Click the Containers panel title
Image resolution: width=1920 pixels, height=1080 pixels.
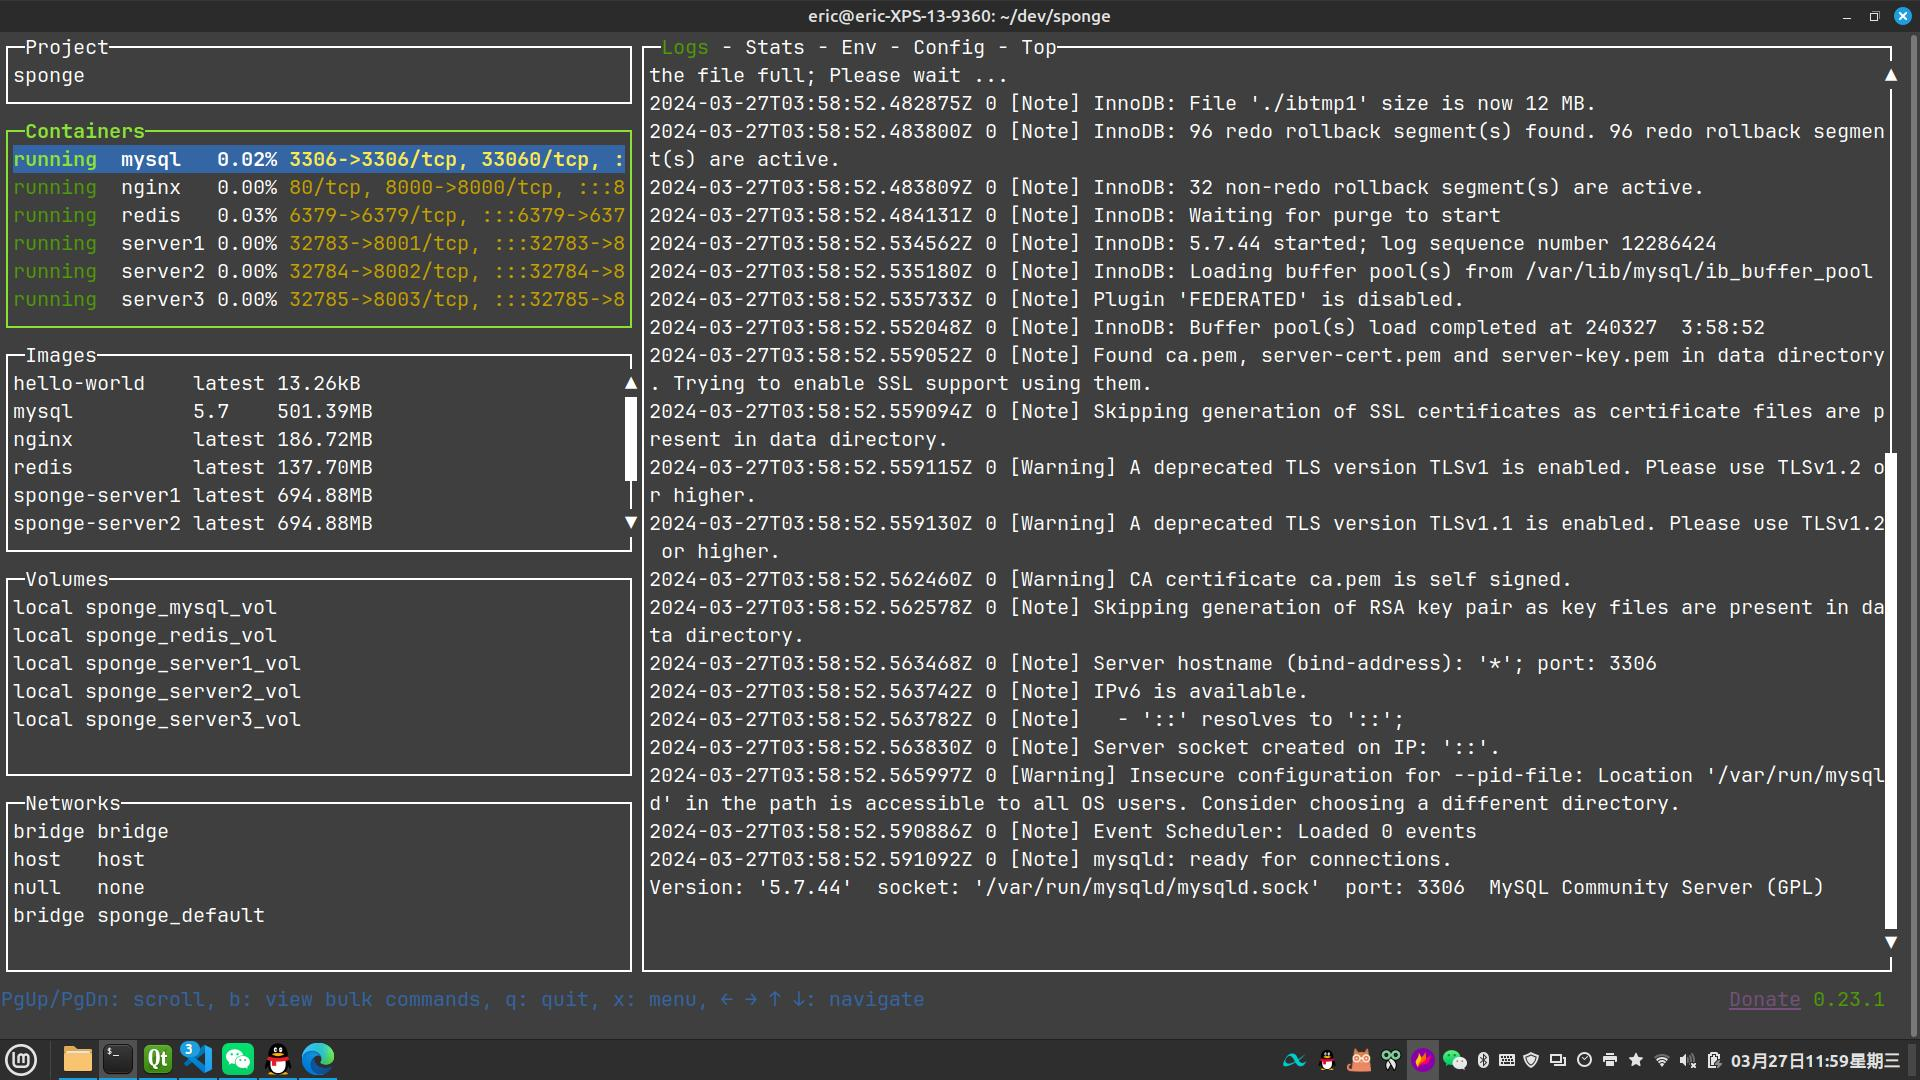(x=84, y=131)
